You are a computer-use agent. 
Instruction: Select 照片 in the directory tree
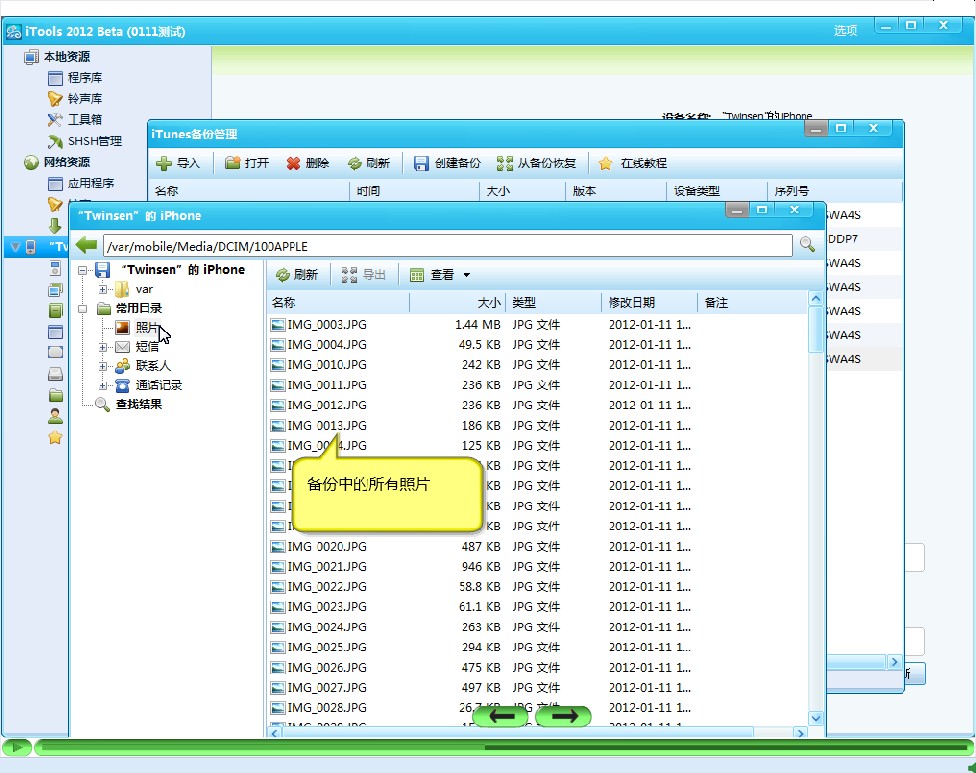pos(146,328)
